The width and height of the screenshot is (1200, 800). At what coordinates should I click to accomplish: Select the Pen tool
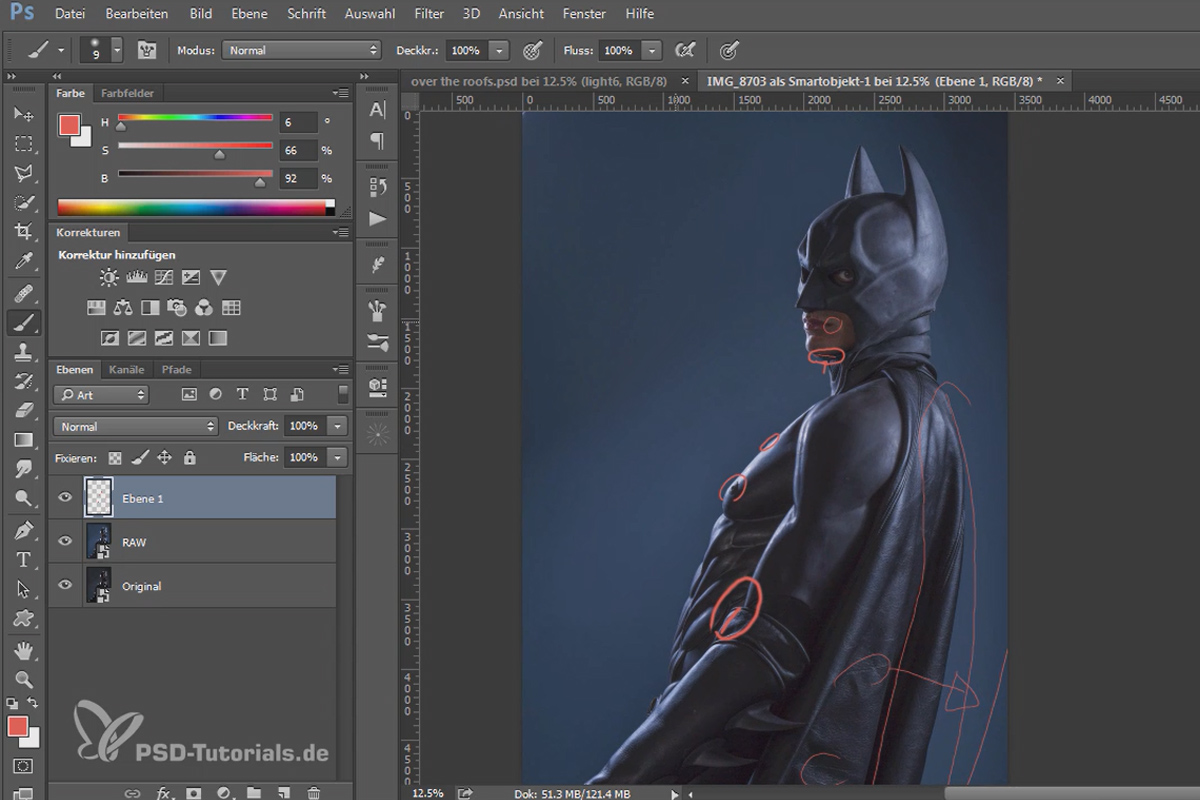(x=24, y=530)
